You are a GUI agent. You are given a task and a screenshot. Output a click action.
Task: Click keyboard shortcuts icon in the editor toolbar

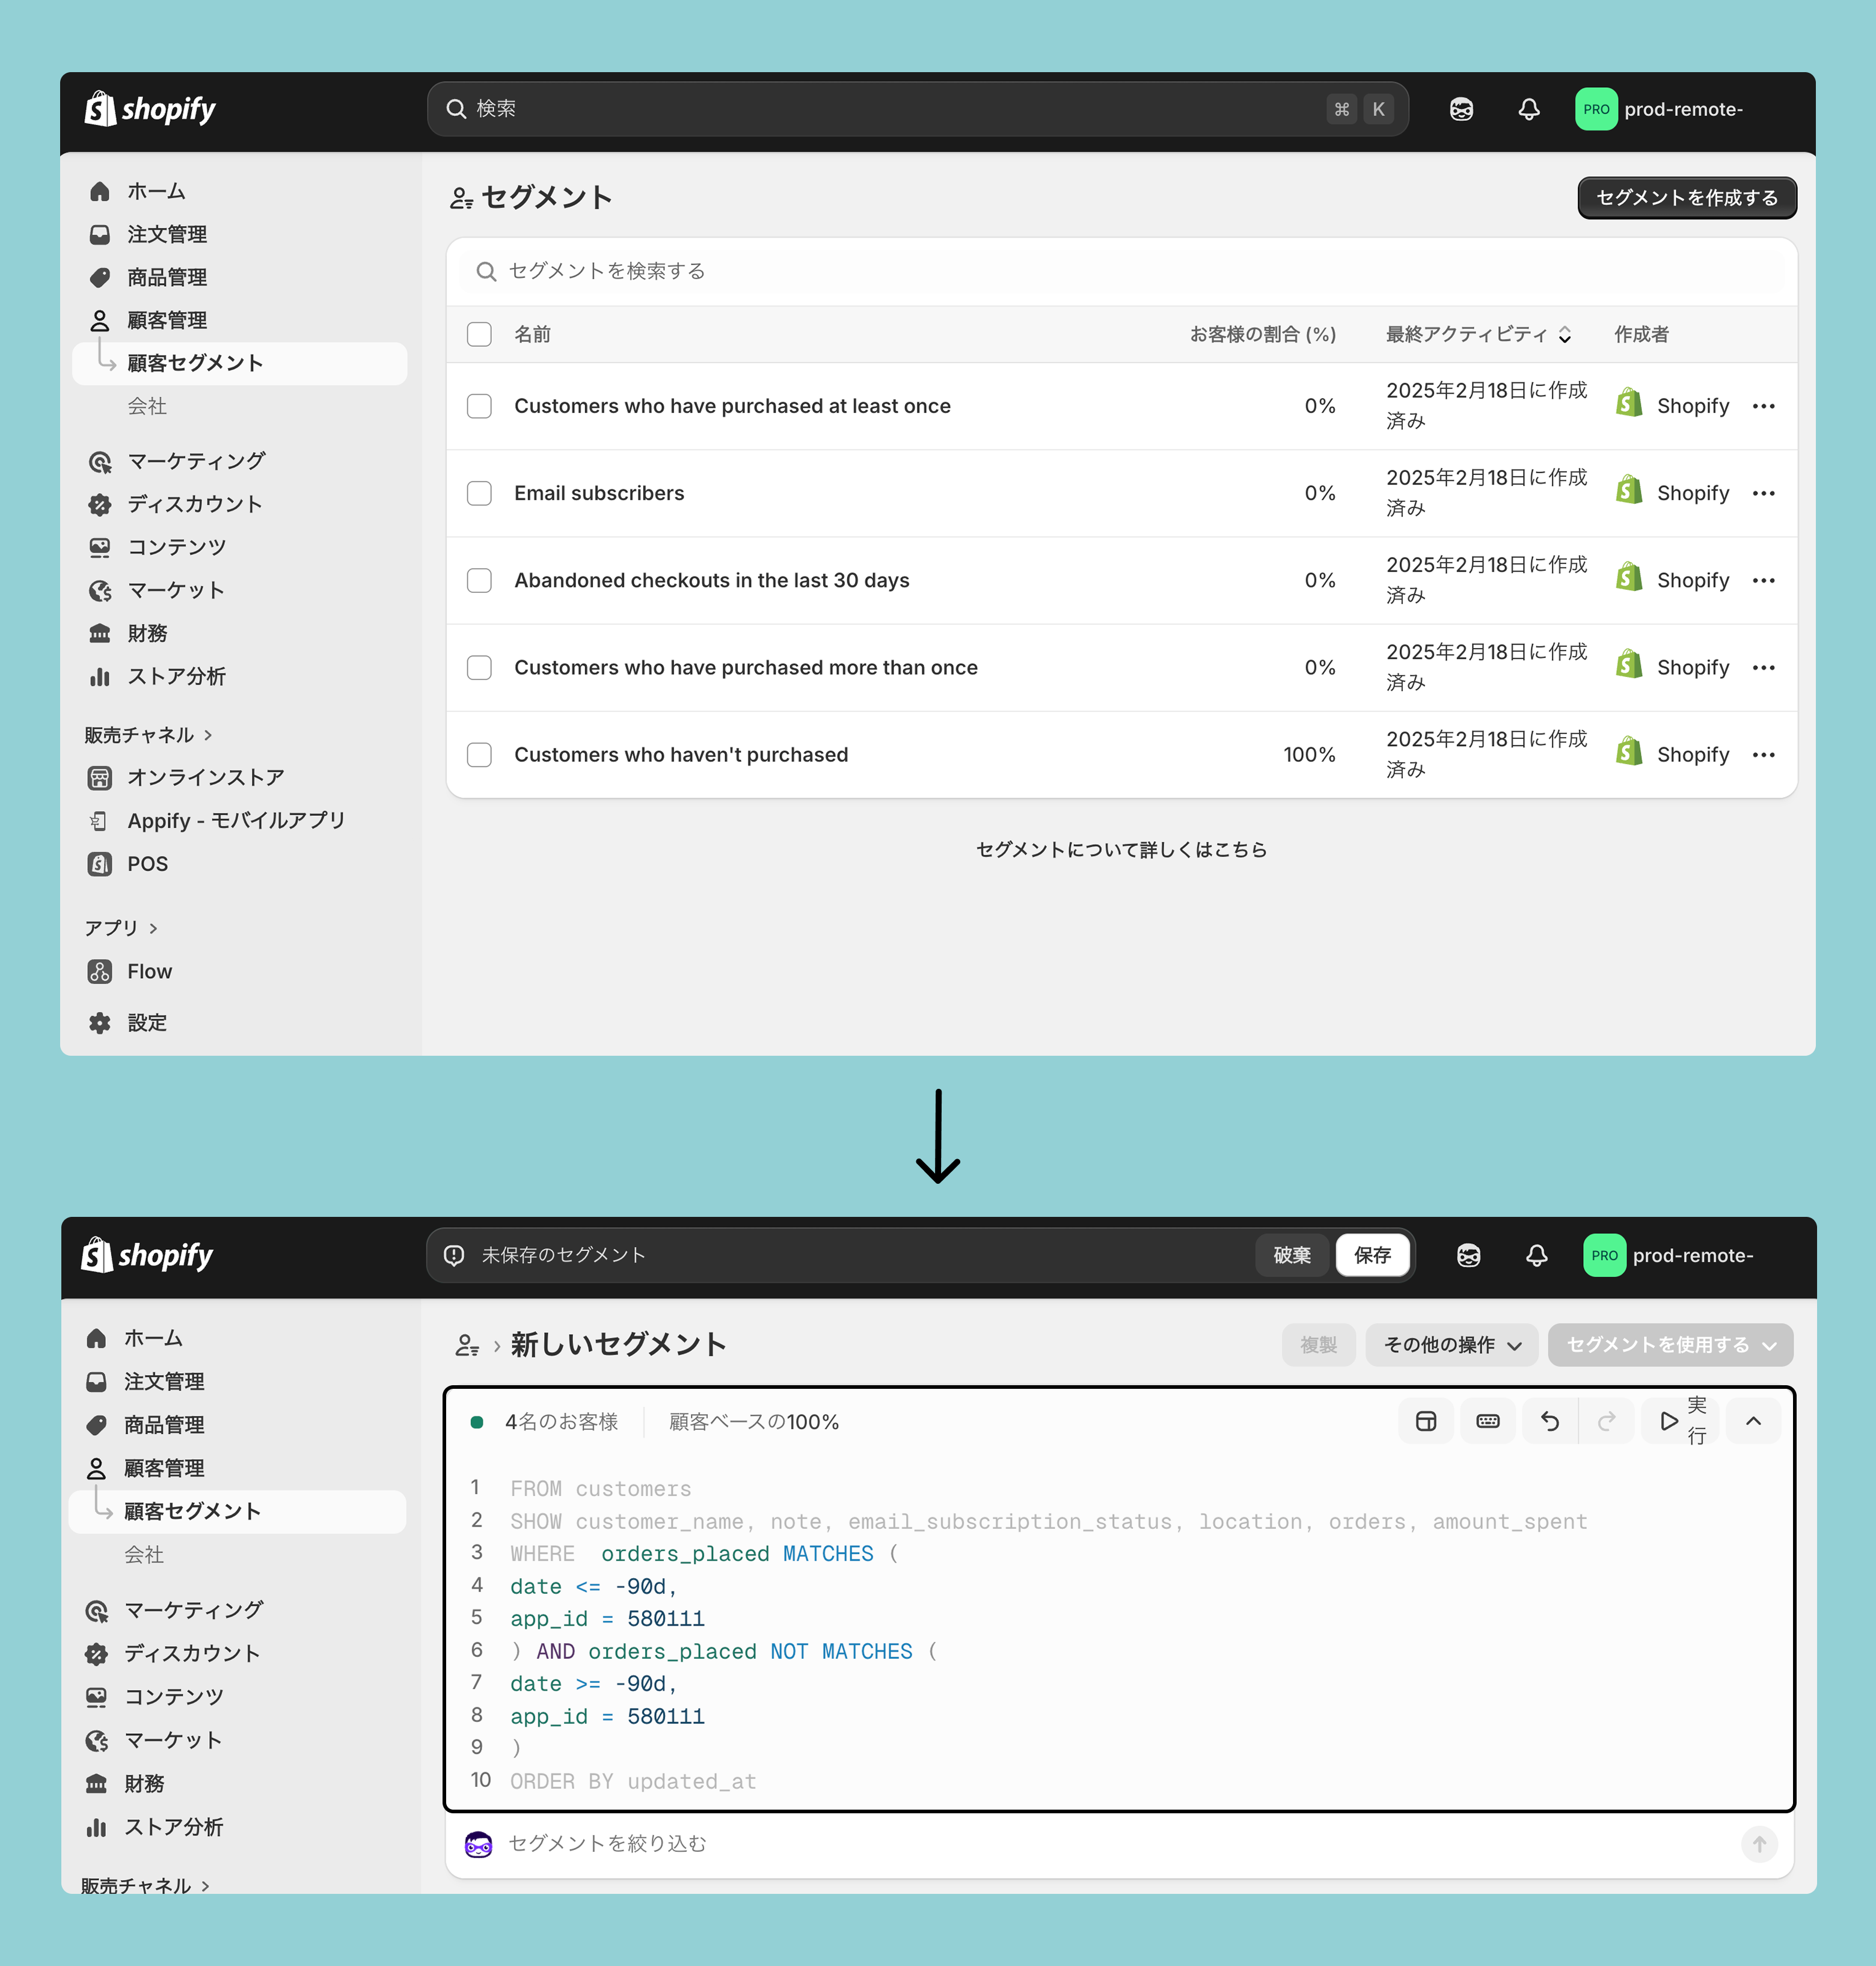1487,1421
